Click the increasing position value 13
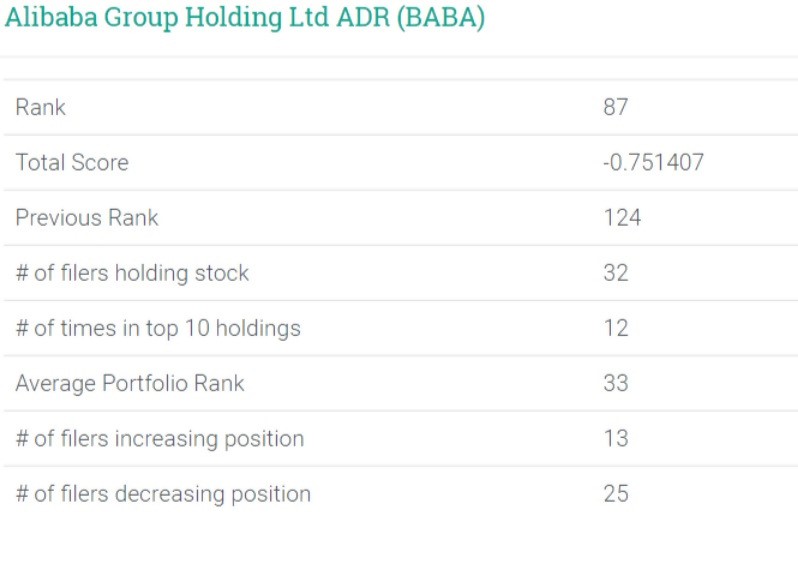The height and width of the screenshot is (565, 798). (x=616, y=438)
